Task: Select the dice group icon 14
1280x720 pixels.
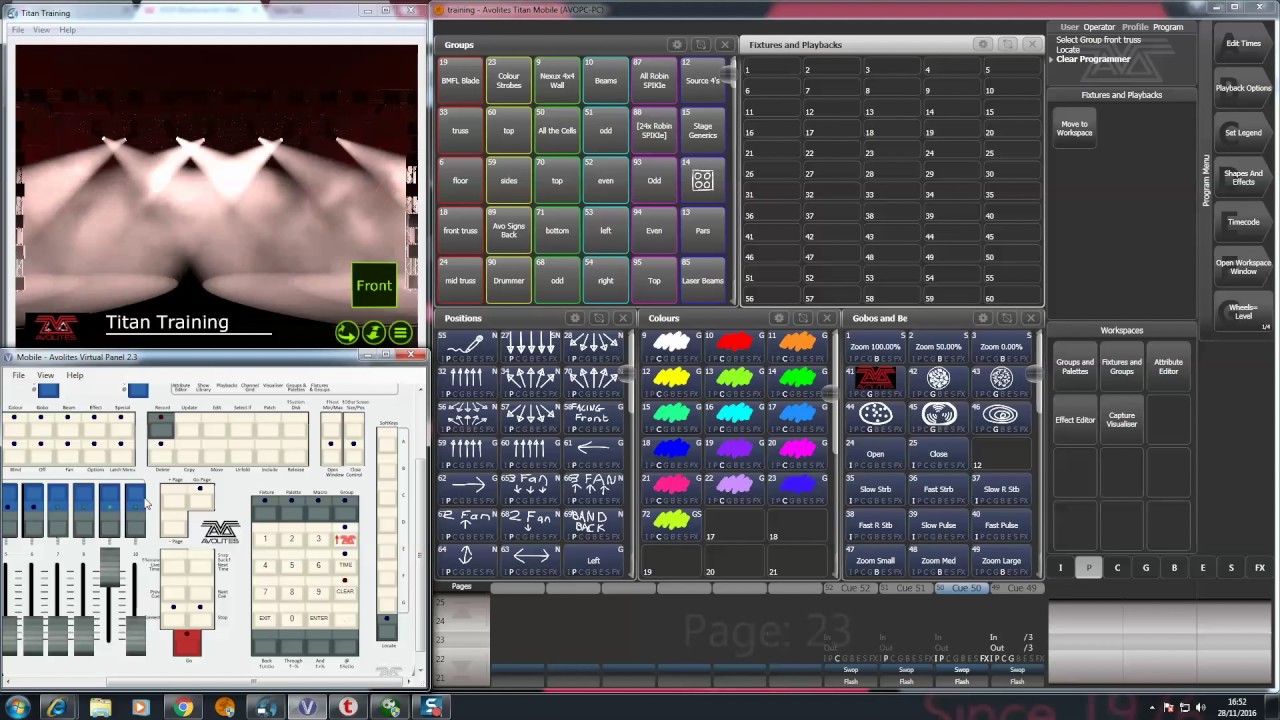Action: [703, 180]
